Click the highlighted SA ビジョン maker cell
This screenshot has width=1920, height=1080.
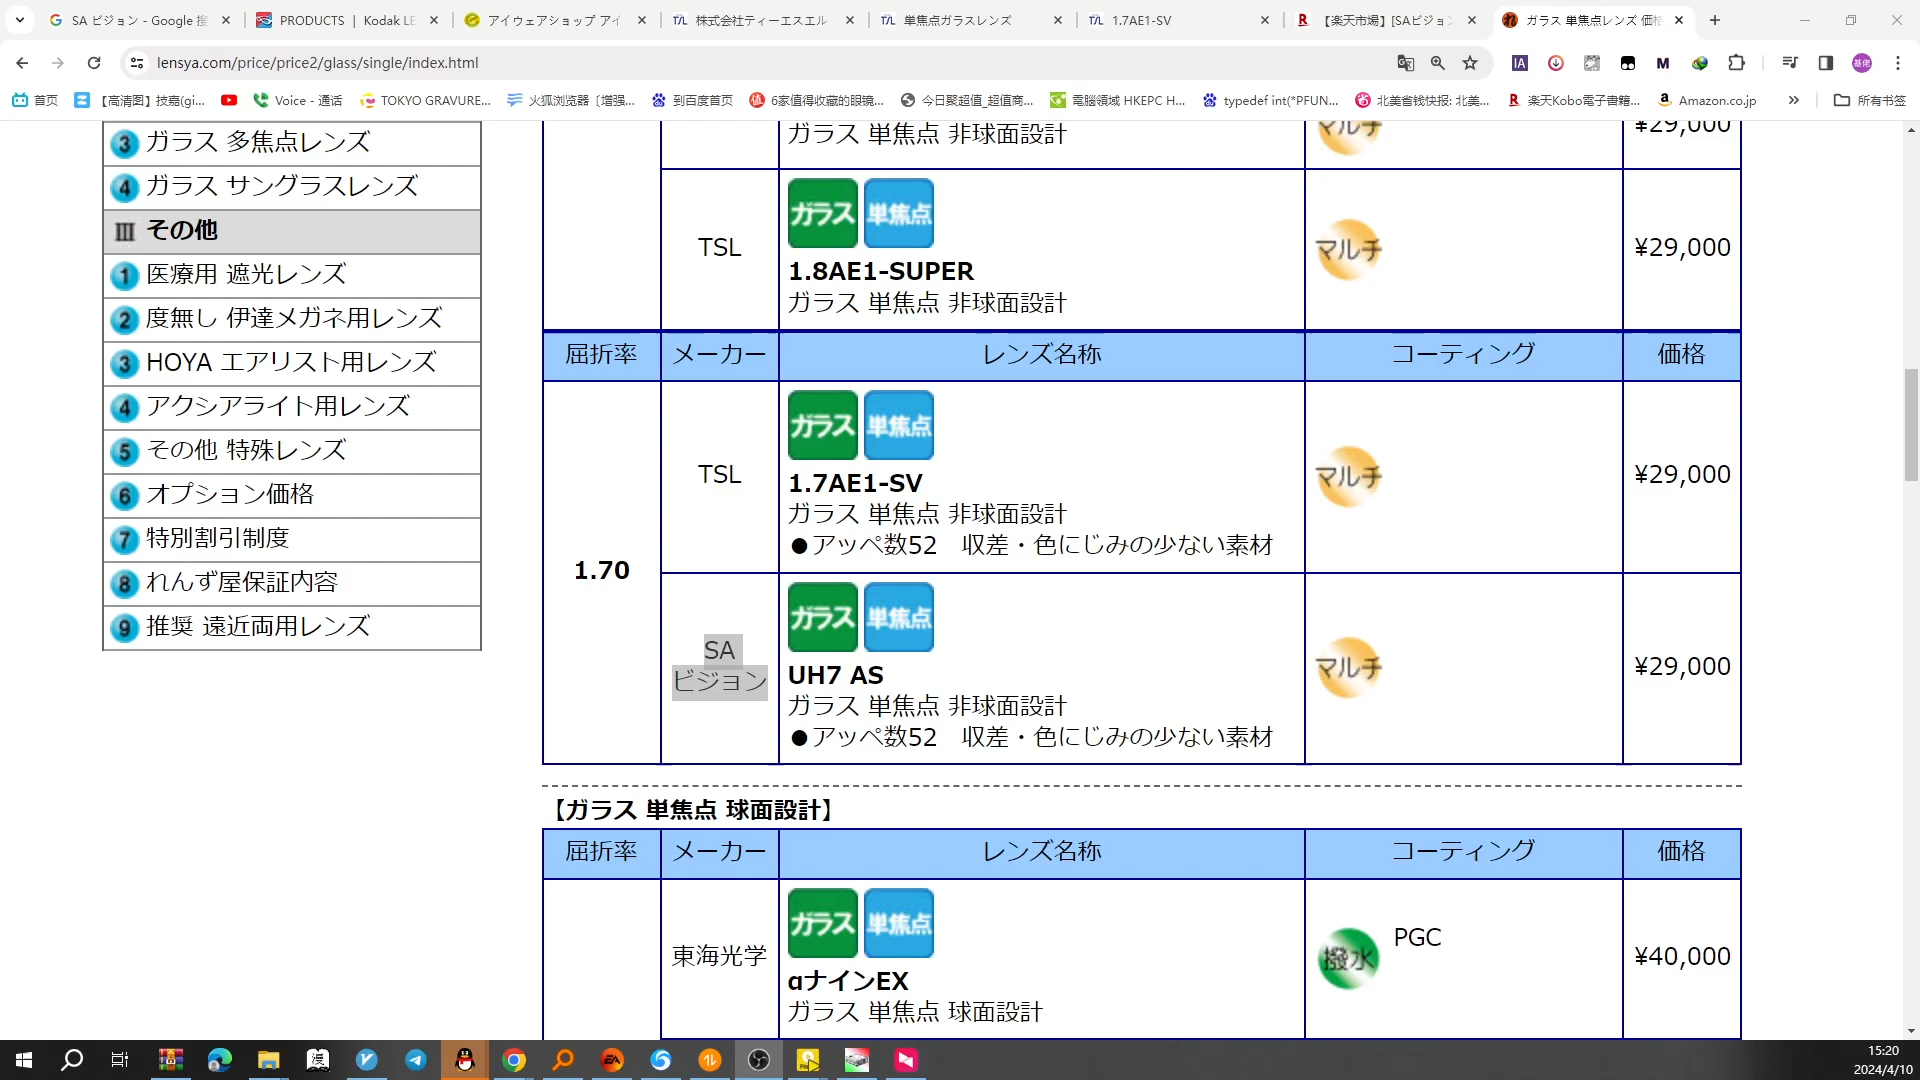pyautogui.click(x=719, y=666)
